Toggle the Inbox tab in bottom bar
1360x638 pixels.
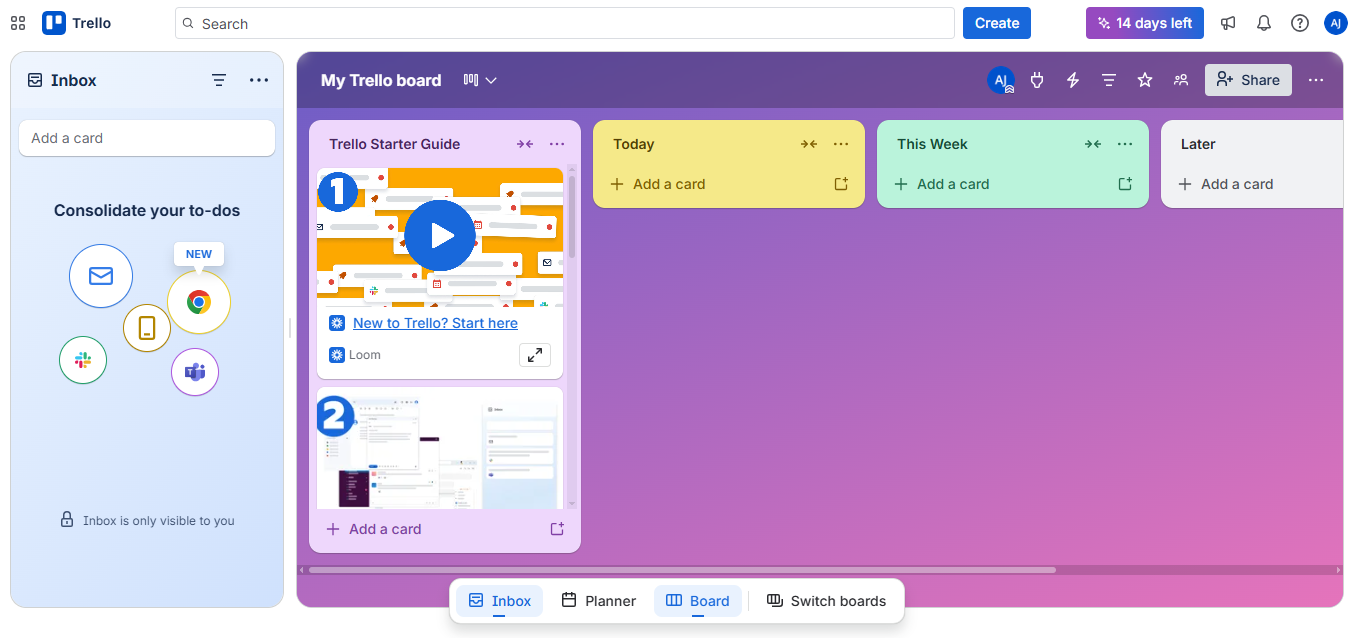point(500,601)
